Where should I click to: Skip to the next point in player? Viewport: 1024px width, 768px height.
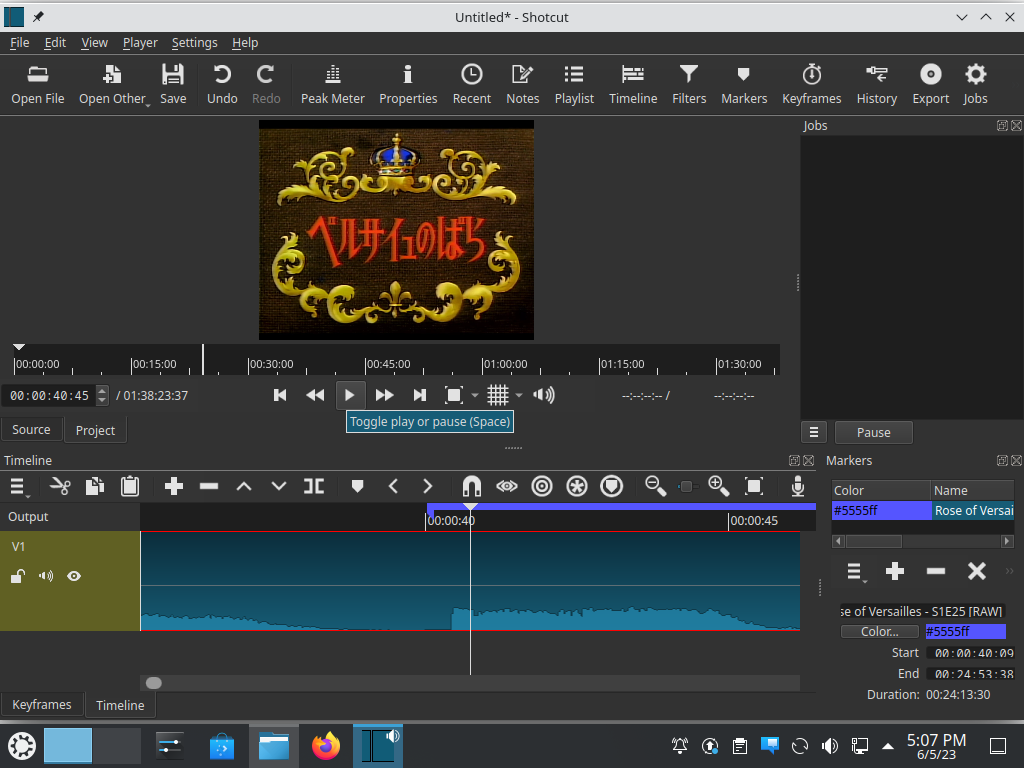[x=419, y=395]
